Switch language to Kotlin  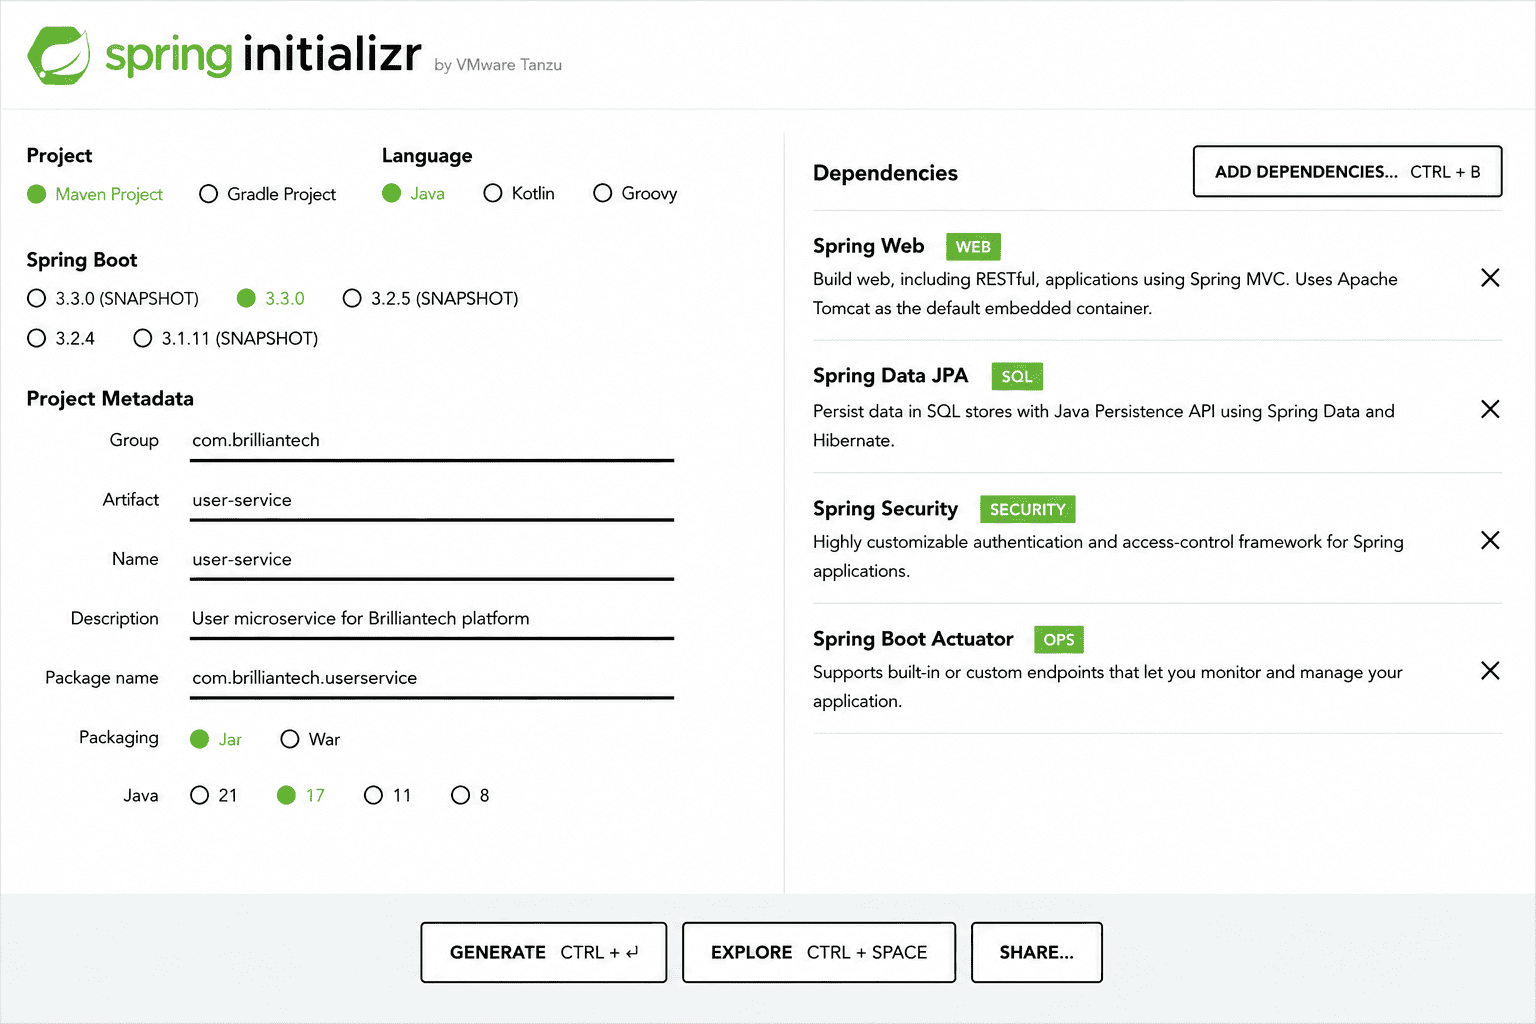[519, 193]
